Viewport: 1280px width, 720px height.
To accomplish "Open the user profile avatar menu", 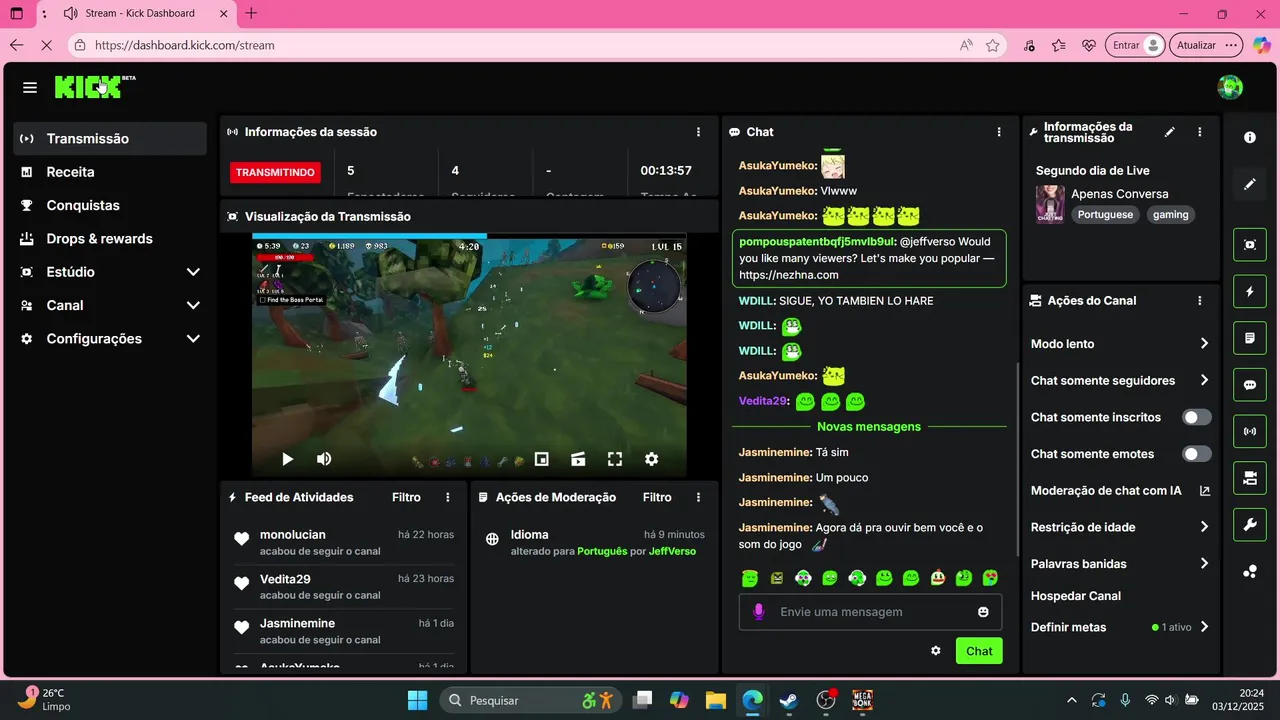I will pos(1230,87).
